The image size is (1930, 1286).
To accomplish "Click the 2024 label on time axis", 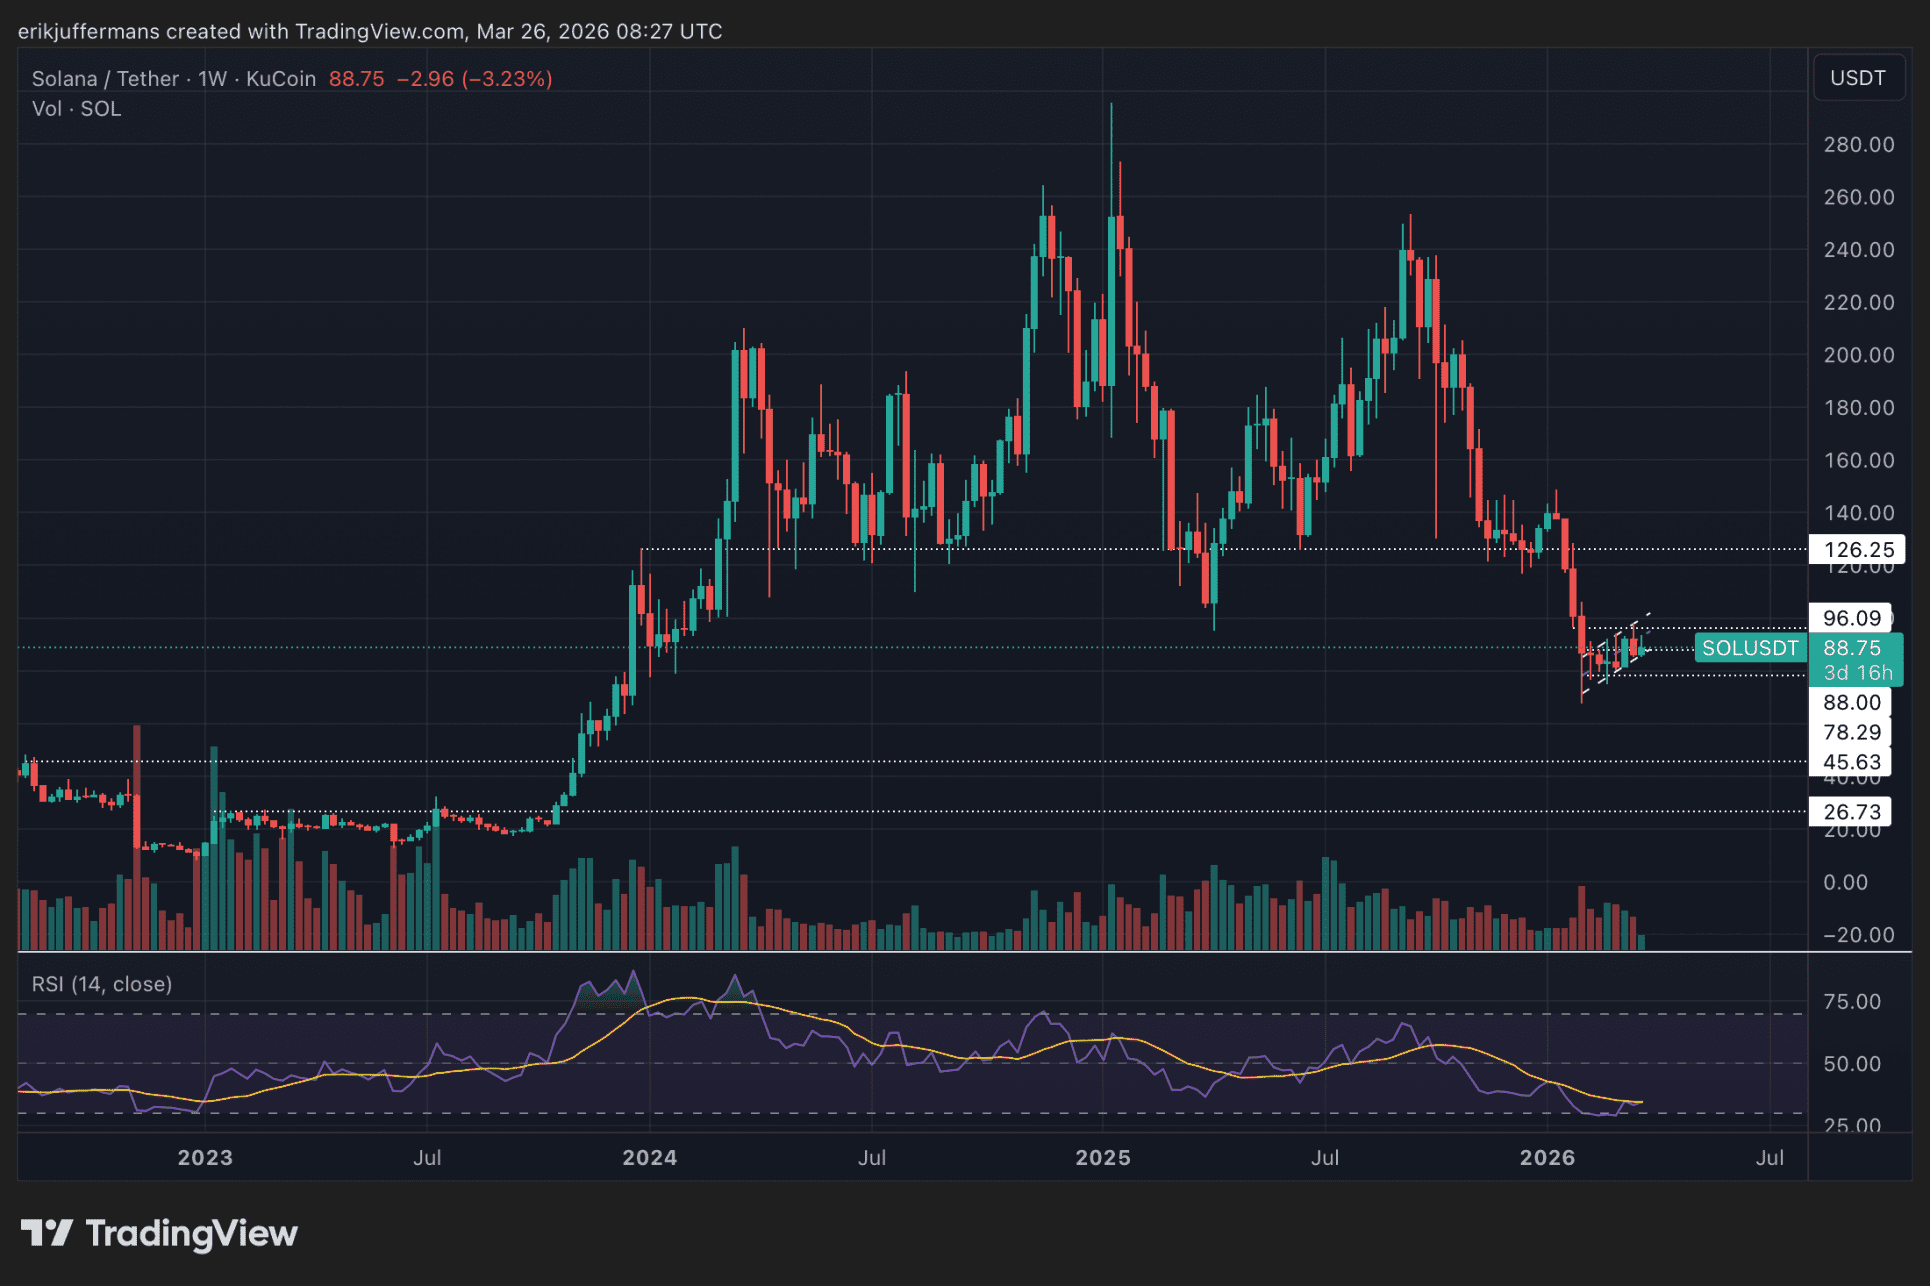I will 649,1157.
